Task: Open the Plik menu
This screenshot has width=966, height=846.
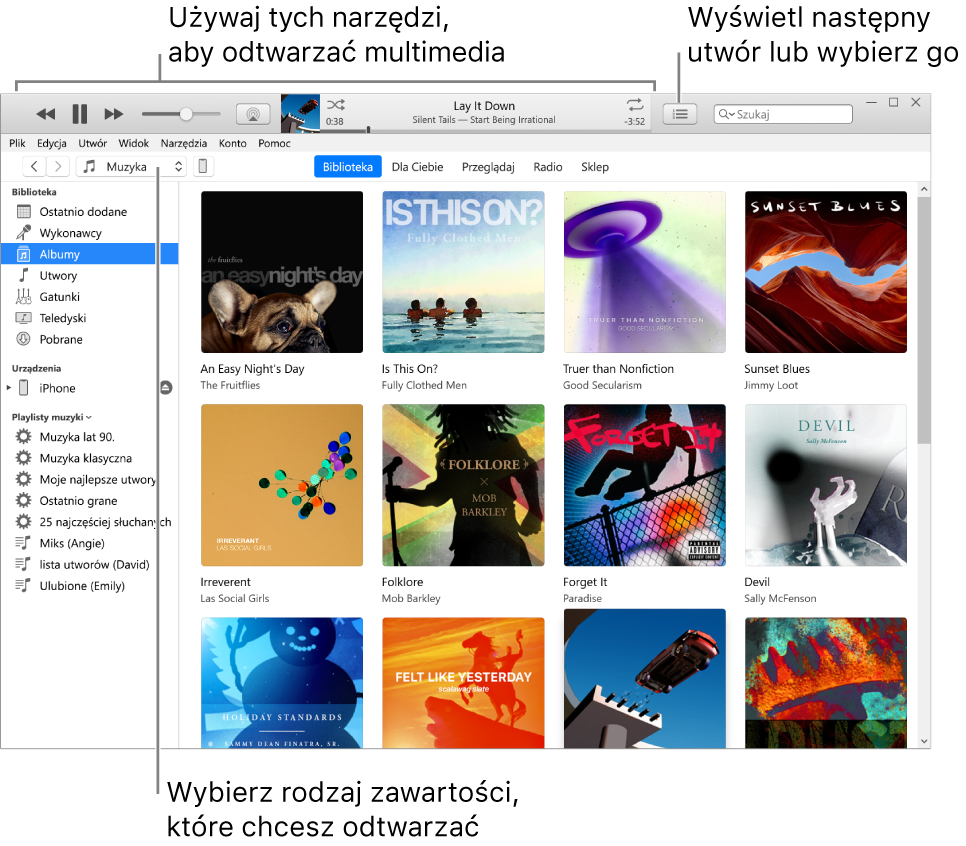Action: click(x=17, y=143)
